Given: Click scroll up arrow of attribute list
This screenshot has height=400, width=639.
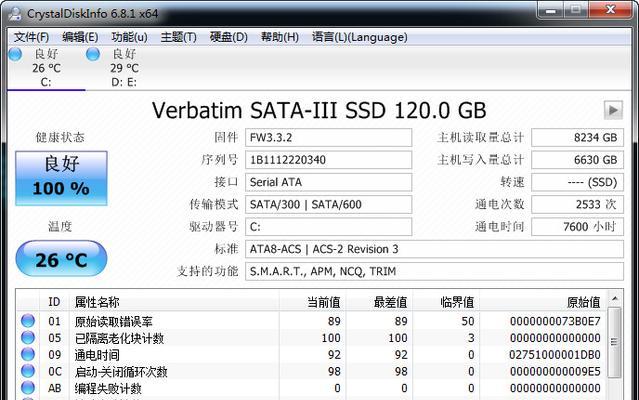Looking at the screenshot, I should (615, 299).
